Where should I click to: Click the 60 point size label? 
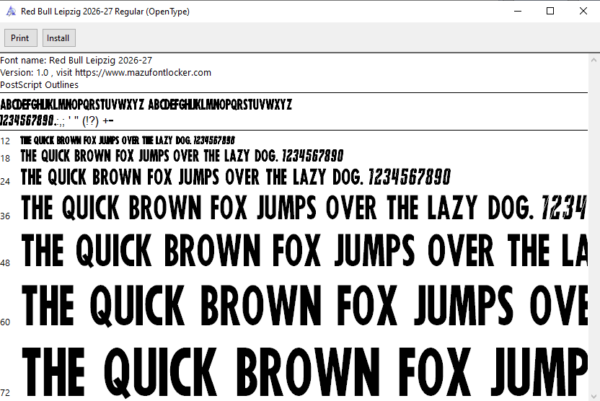tap(5, 322)
